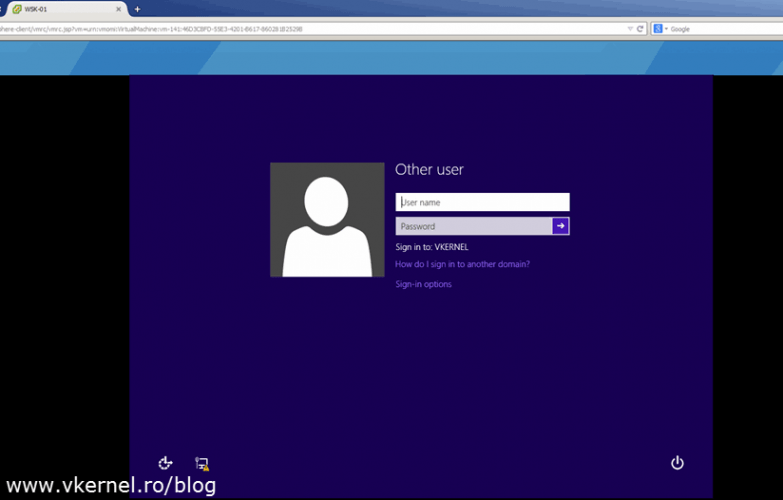Click the browser address bar URL
783x500 pixels.
pyautogui.click(x=151, y=29)
